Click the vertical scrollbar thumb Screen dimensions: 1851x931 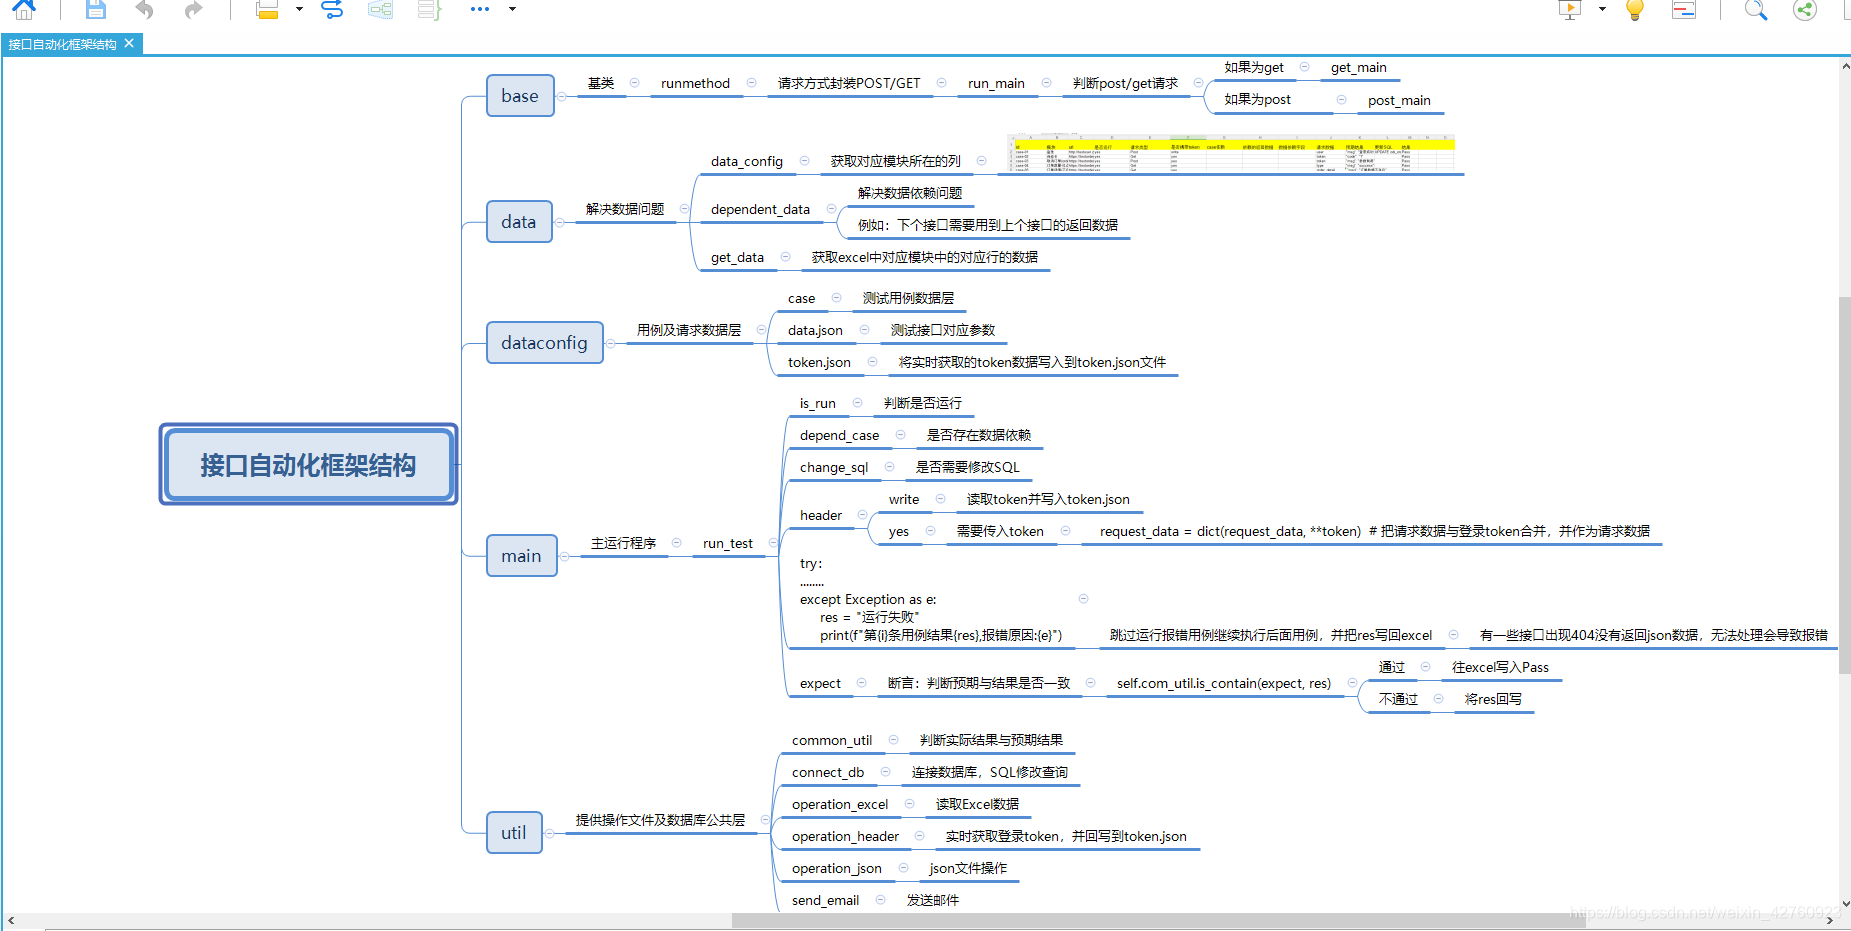[1844, 485]
